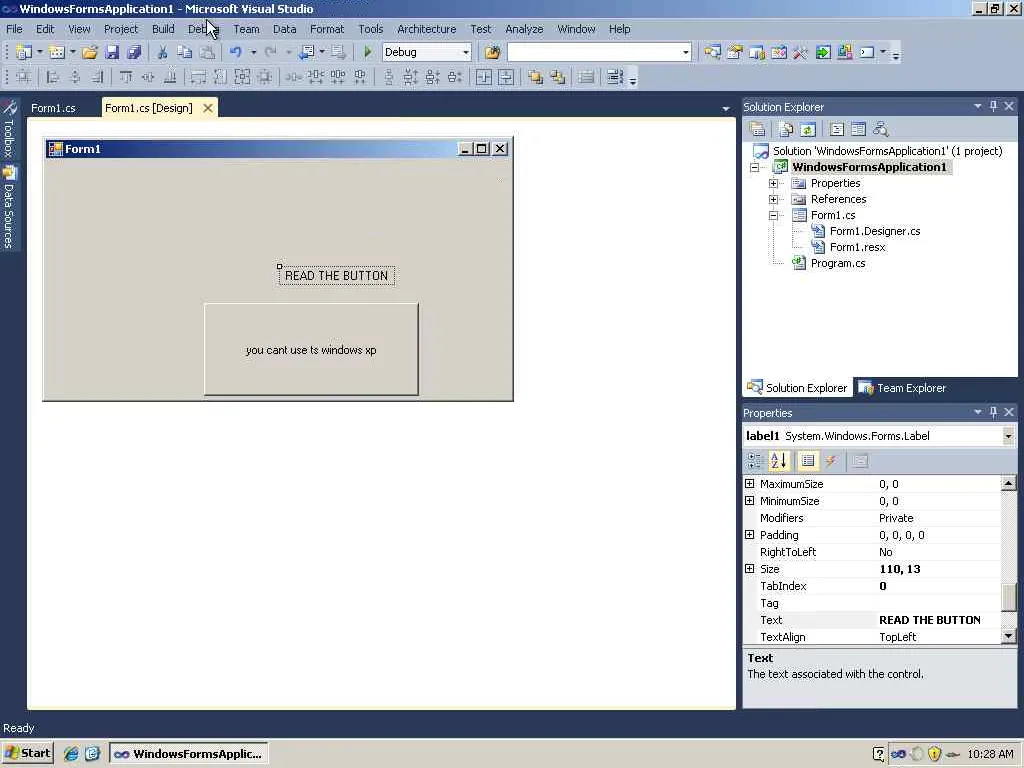Expand the MaximumSize property
Viewport: 1024px width, 768px height.
750,484
